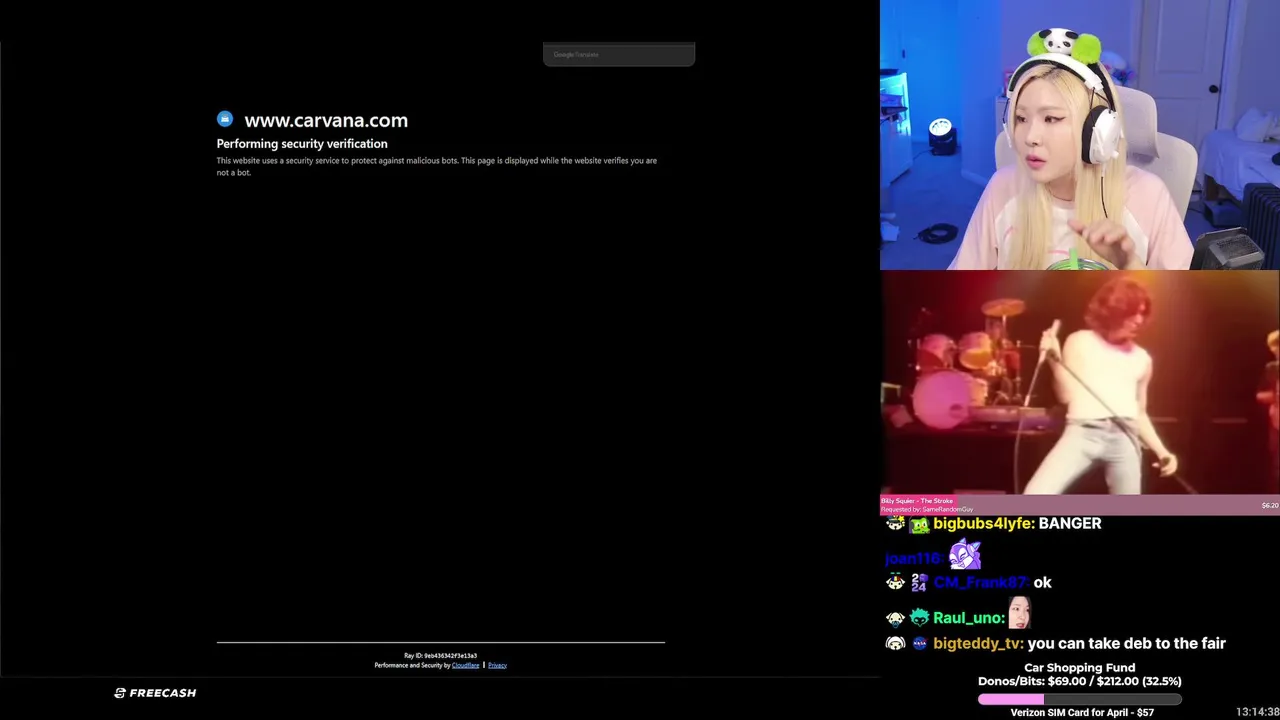This screenshot has height=720, width=1280.
Task: Click the dog badge left of bigteddy_tv
Action: pos(895,644)
